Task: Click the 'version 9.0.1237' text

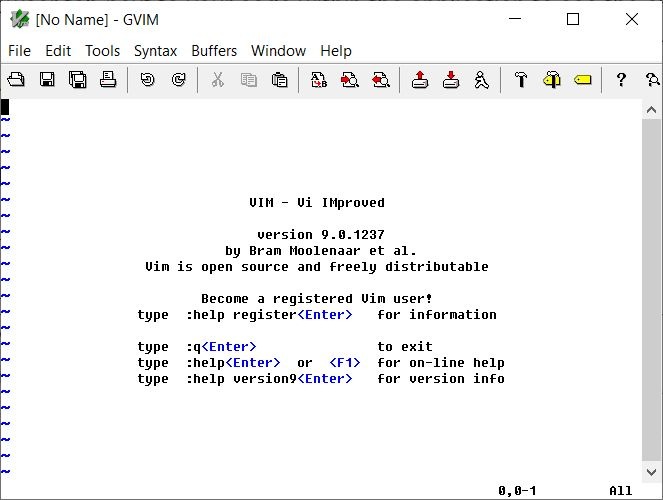Action: click(x=321, y=235)
